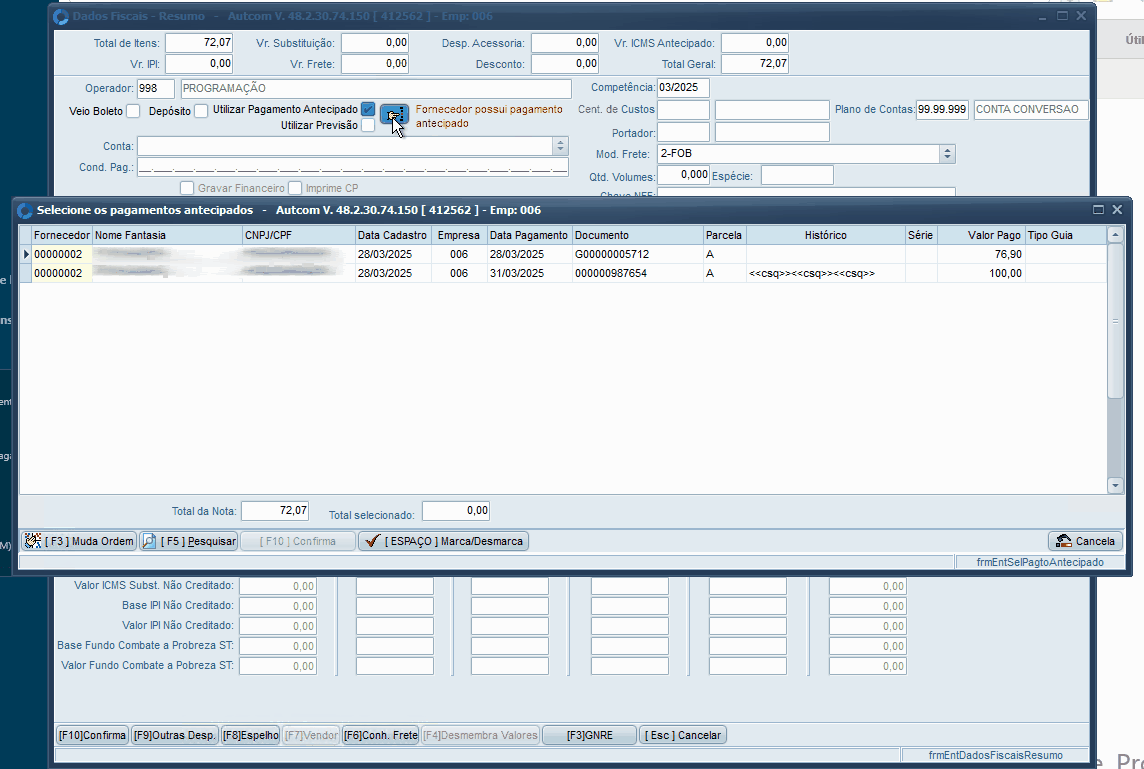Screen dimensions: 1144x769
Task: Click the Vr. ICMS Antecipado field
Action: point(754,42)
